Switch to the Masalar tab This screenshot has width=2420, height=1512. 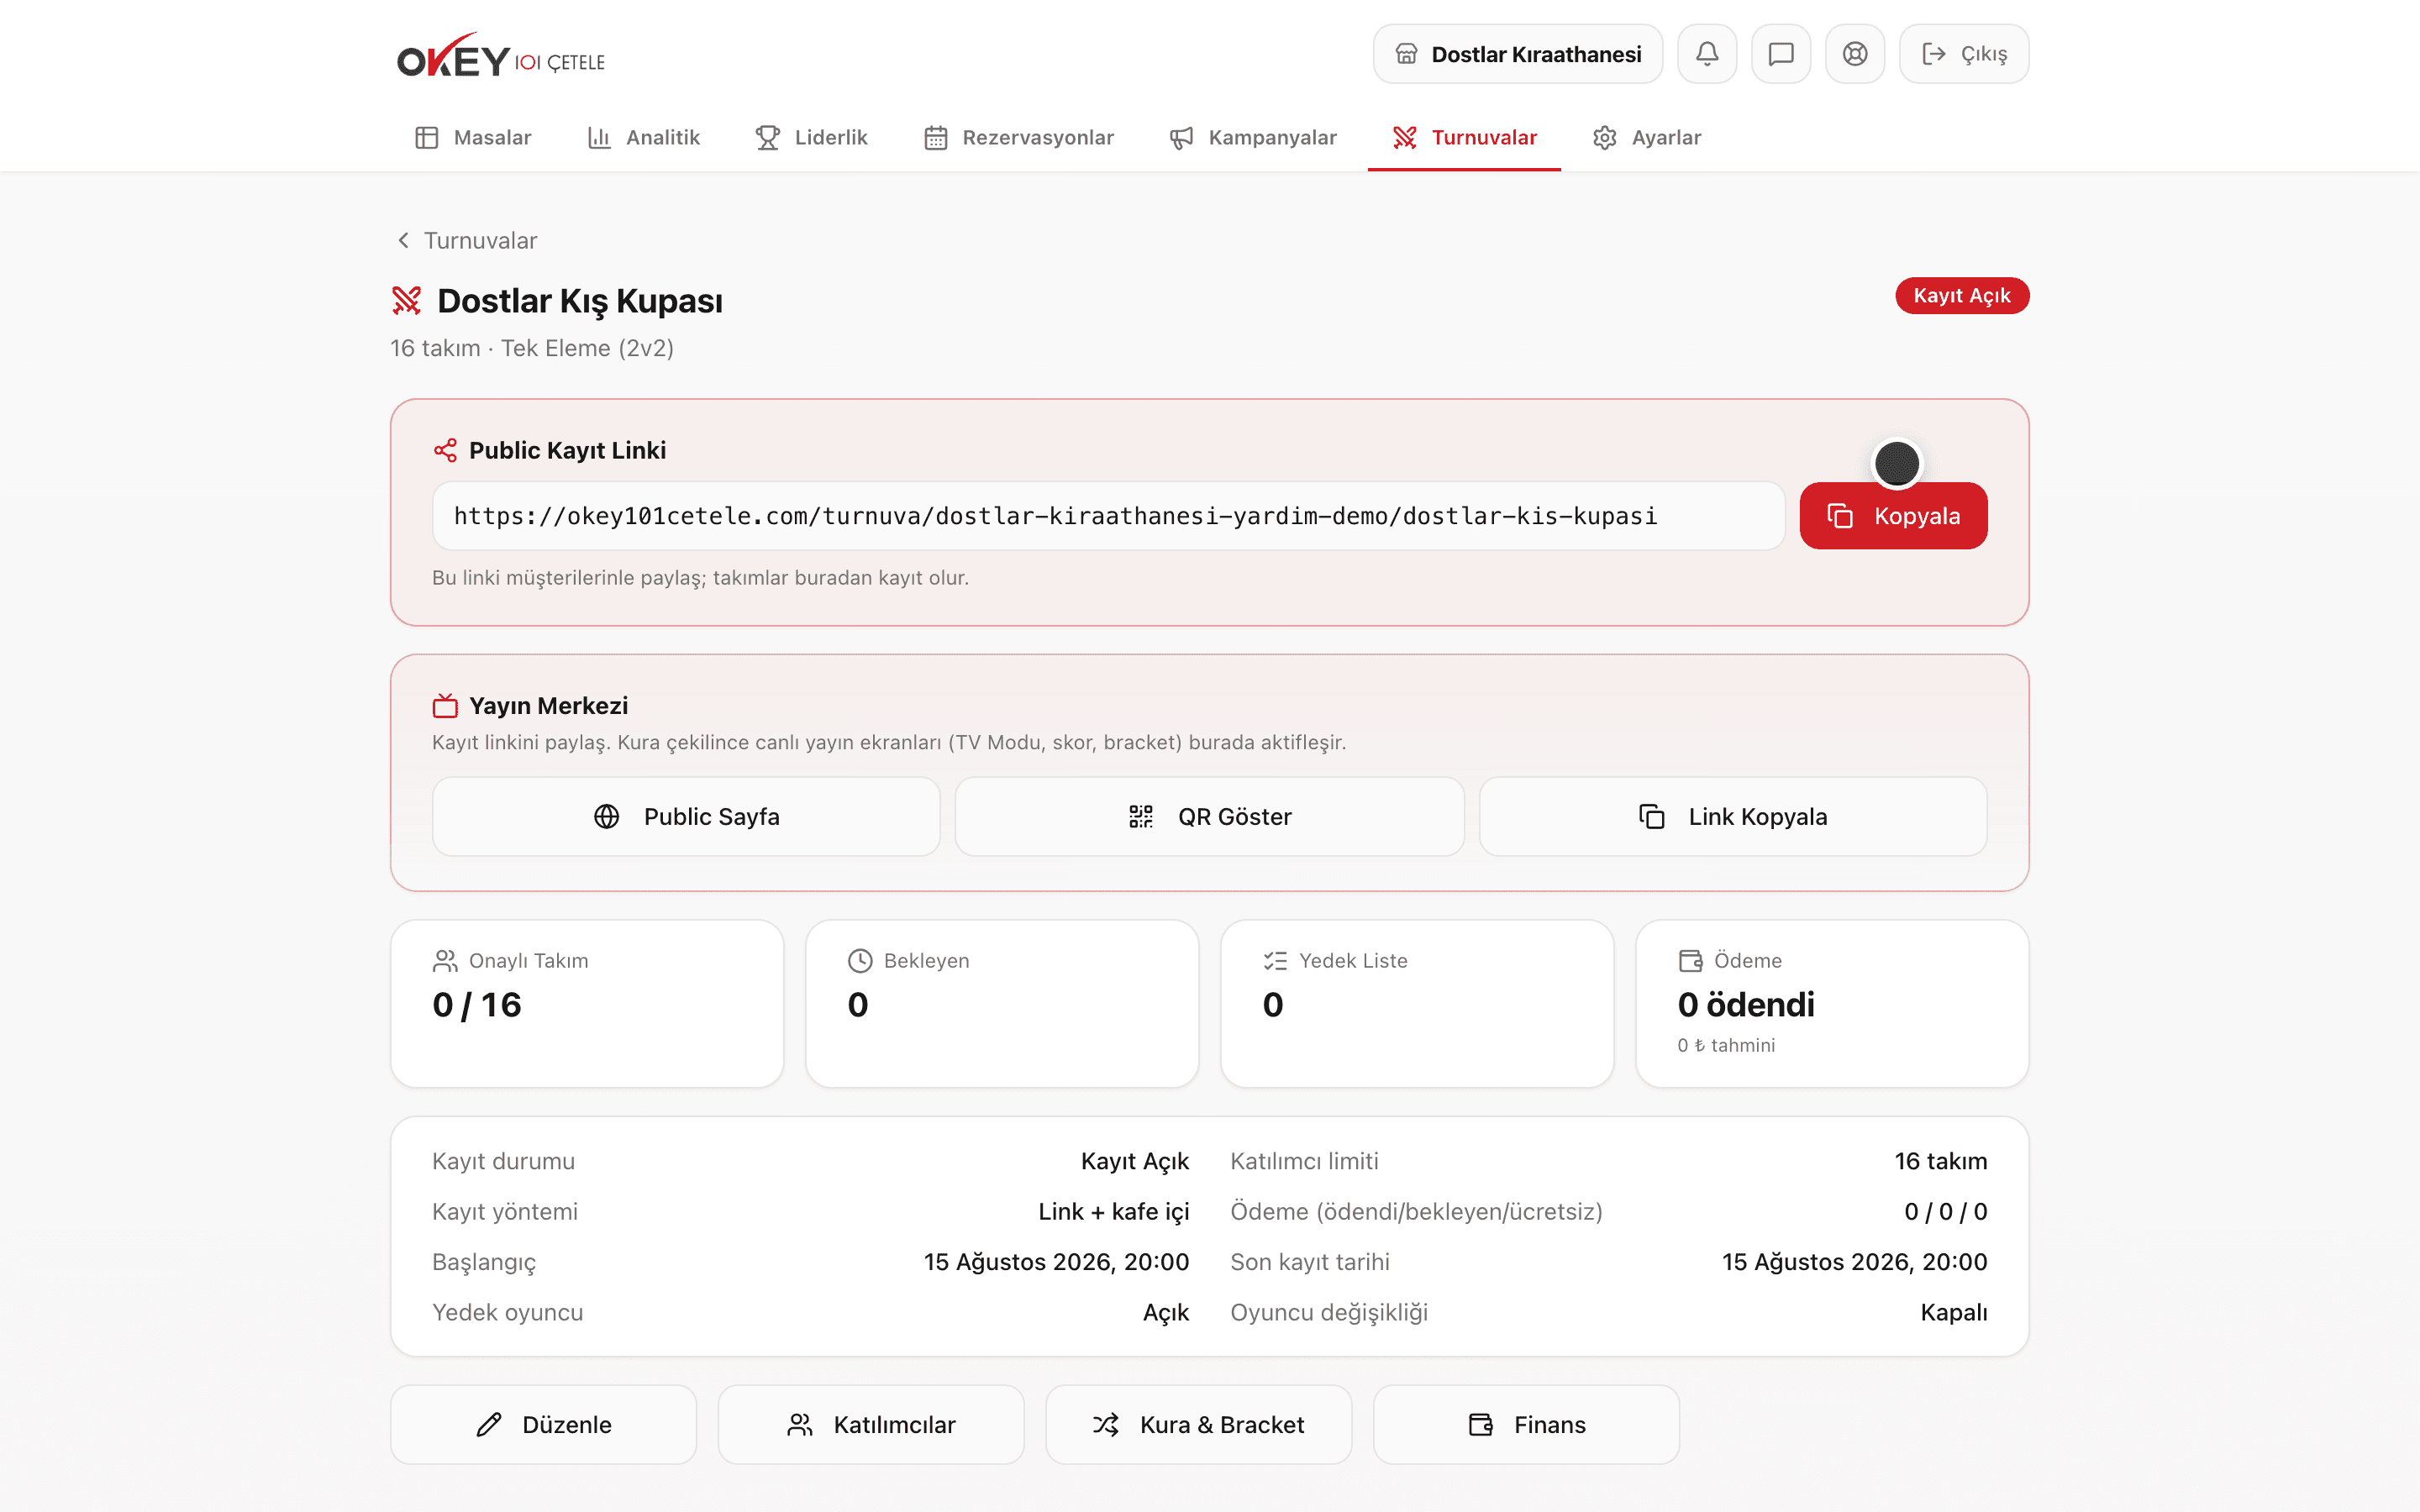(x=473, y=137)
